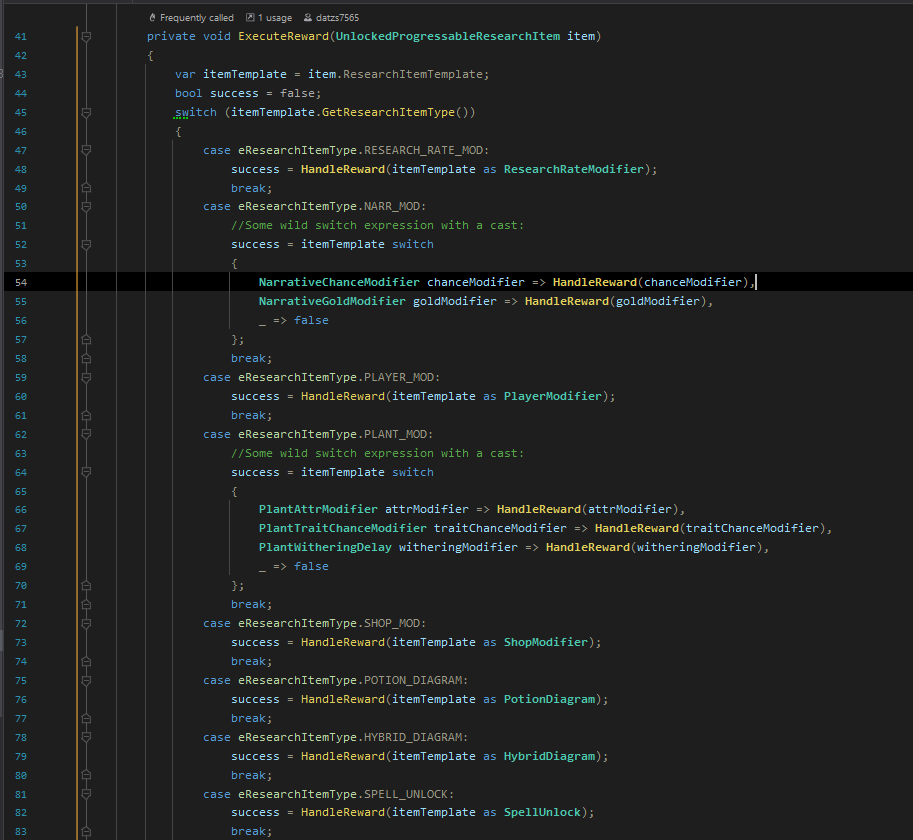The image size is (913, 840).
Task: Click line number 54 in gutter
Action: tap(21, 282)
